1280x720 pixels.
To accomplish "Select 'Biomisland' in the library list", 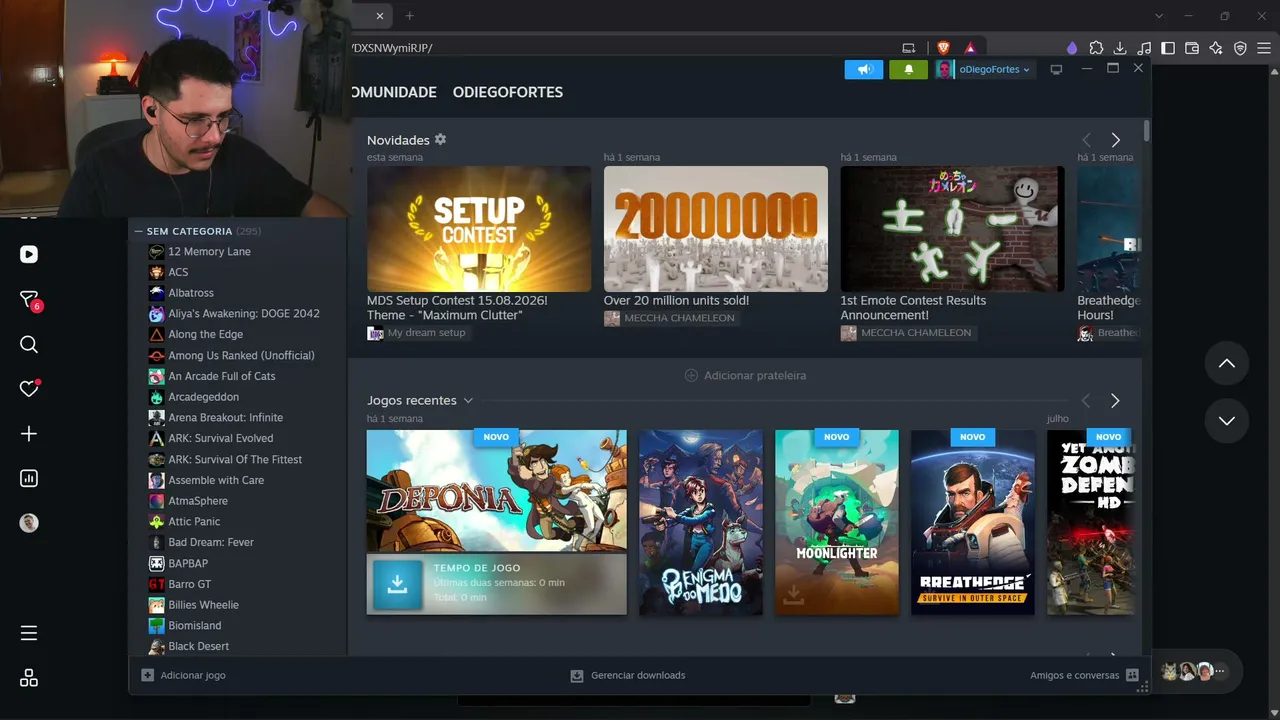I will point(195,625).
